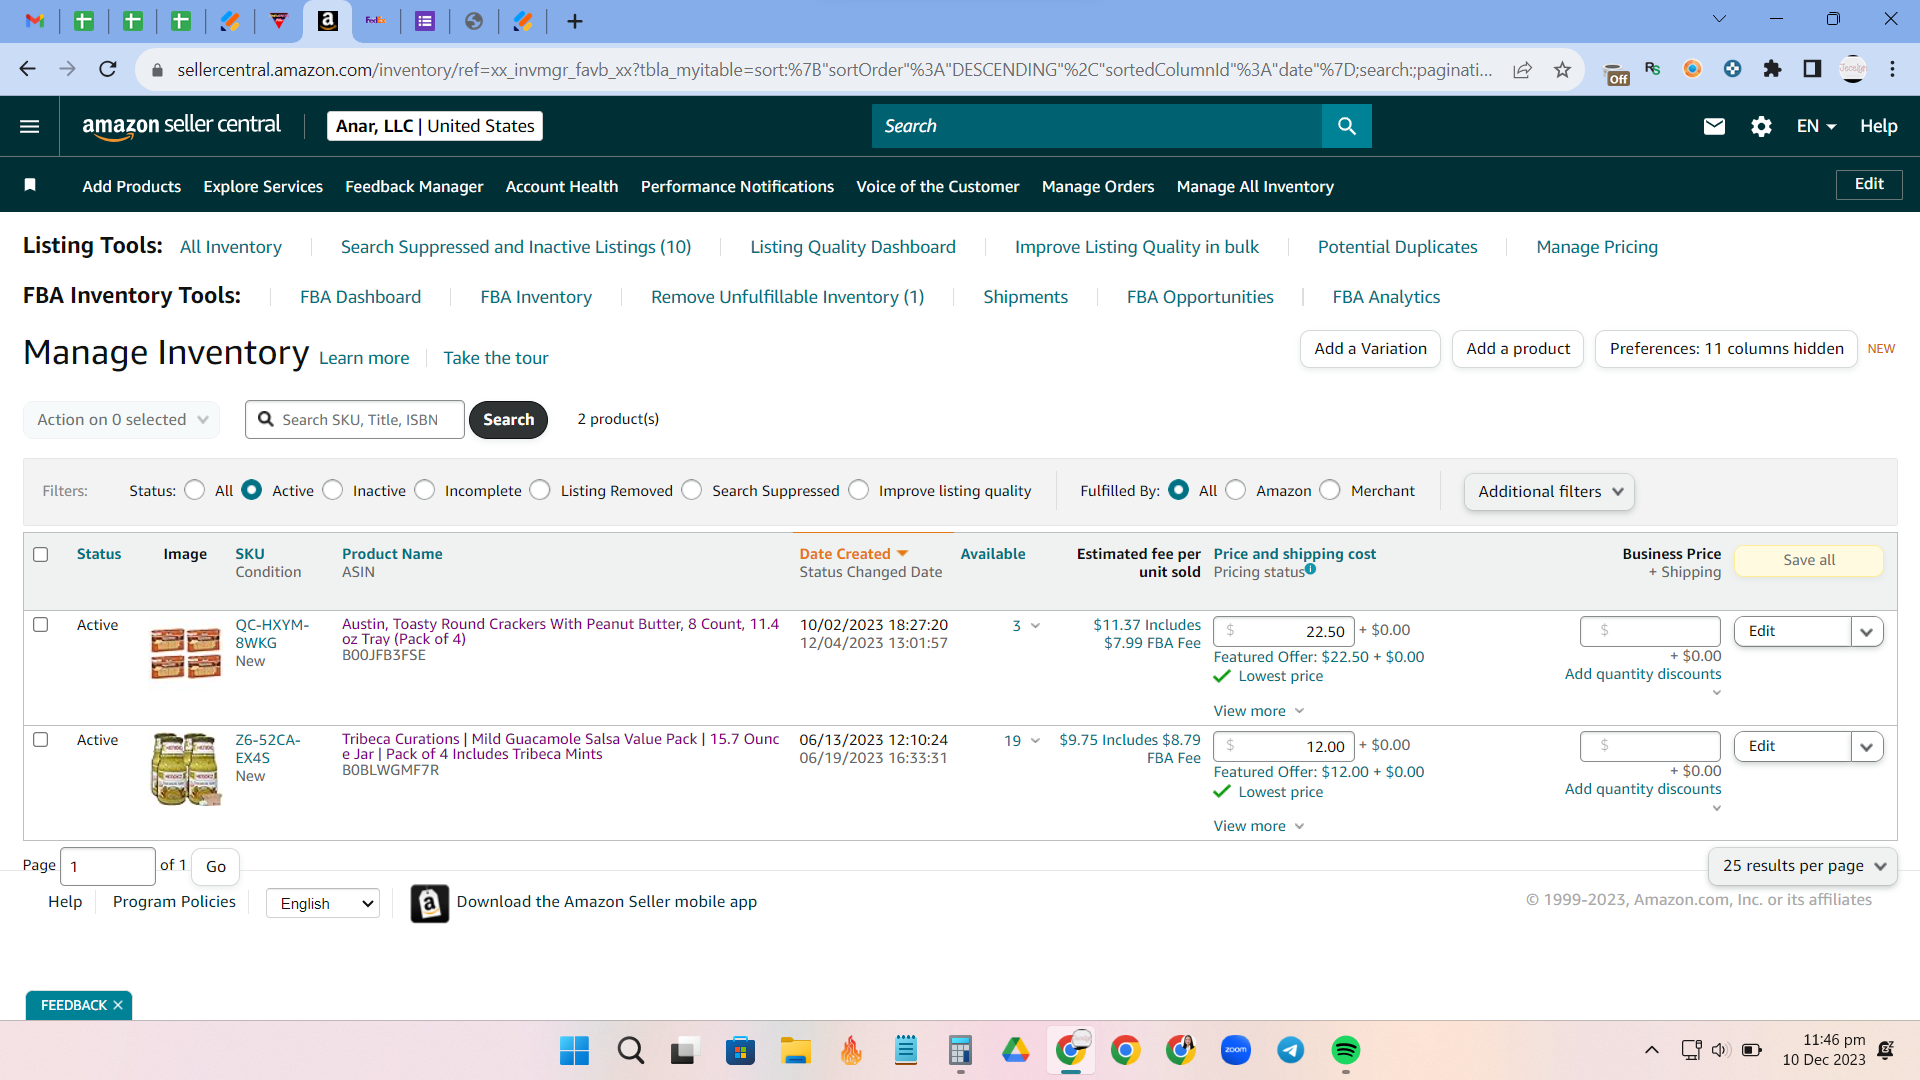Open Feedback Manager menu item
1920x1080 pixels.
tap(414, 186)
